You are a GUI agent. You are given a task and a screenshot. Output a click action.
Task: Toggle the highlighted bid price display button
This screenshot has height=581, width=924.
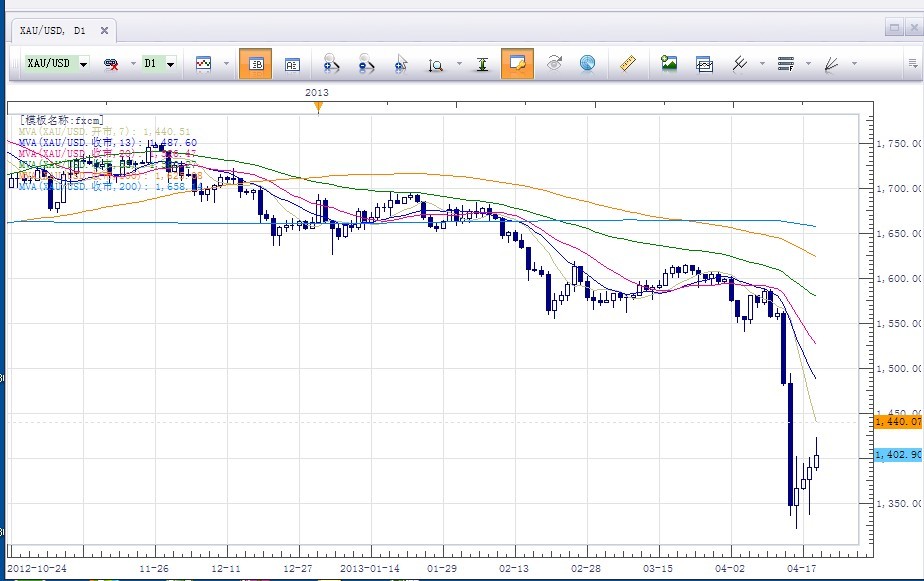click(257, 64)
